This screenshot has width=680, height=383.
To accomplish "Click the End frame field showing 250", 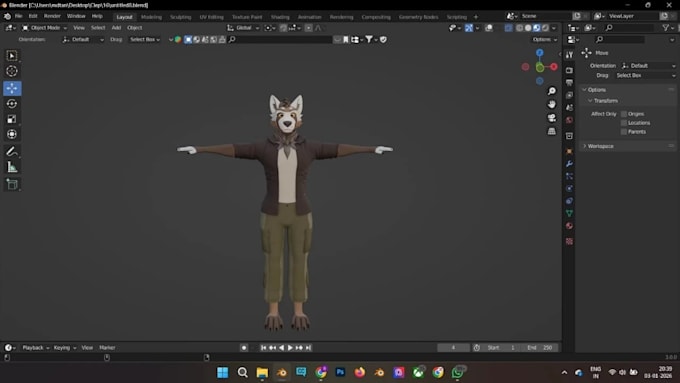I will click(x=539, y=347).
